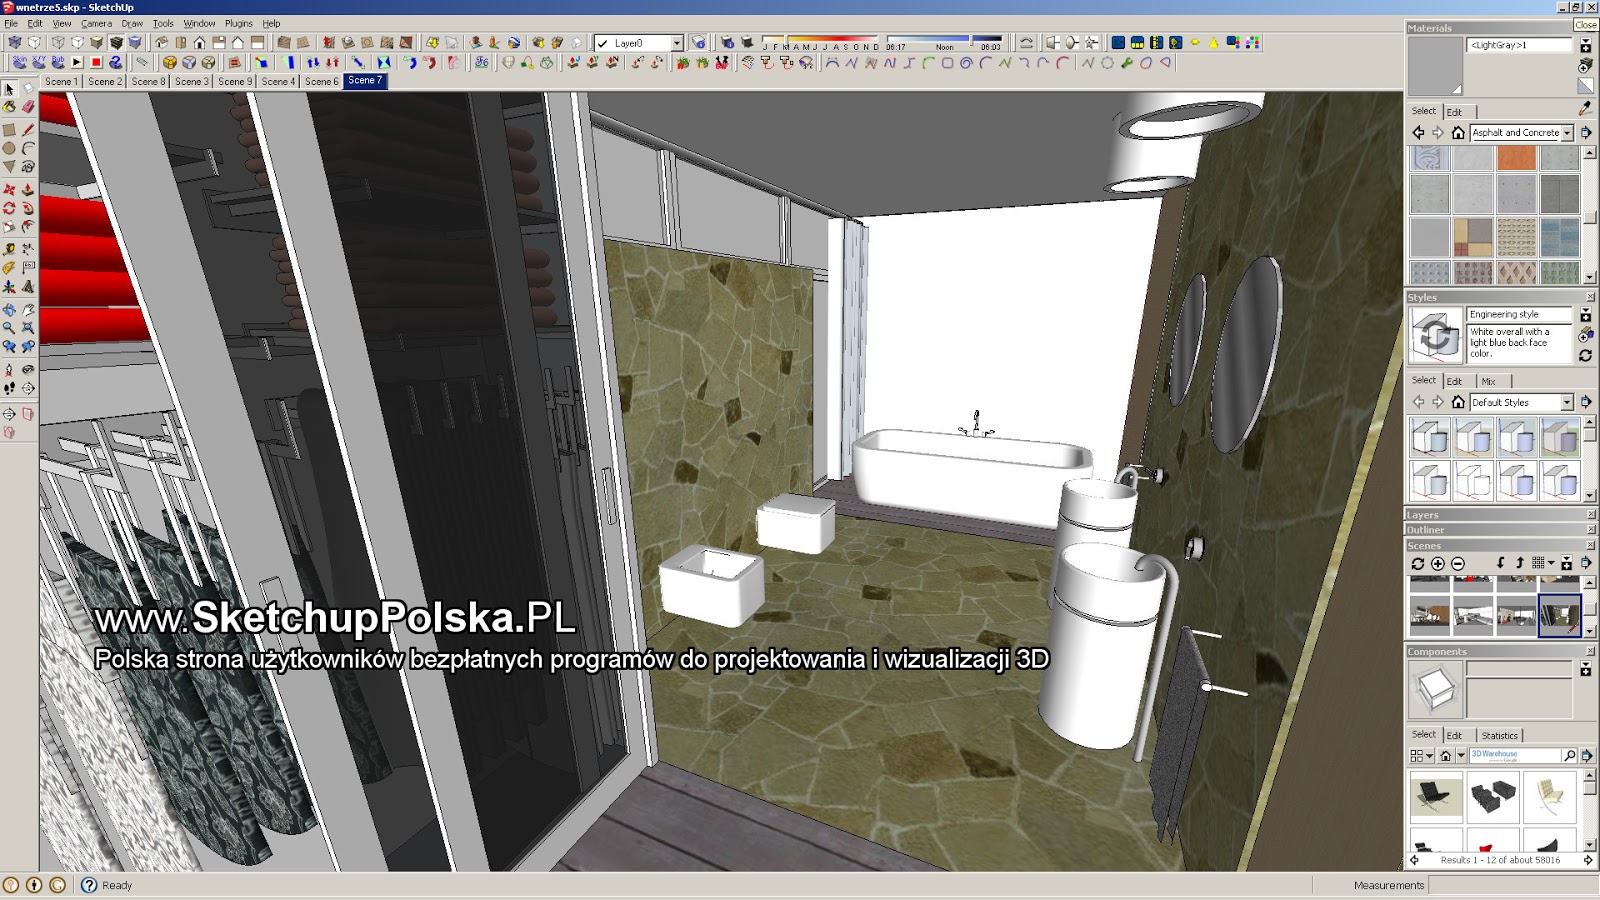This screenshot has height=900, width=1600.
Task: Toggle Hidden Line face style
Action: pos(77,43)
